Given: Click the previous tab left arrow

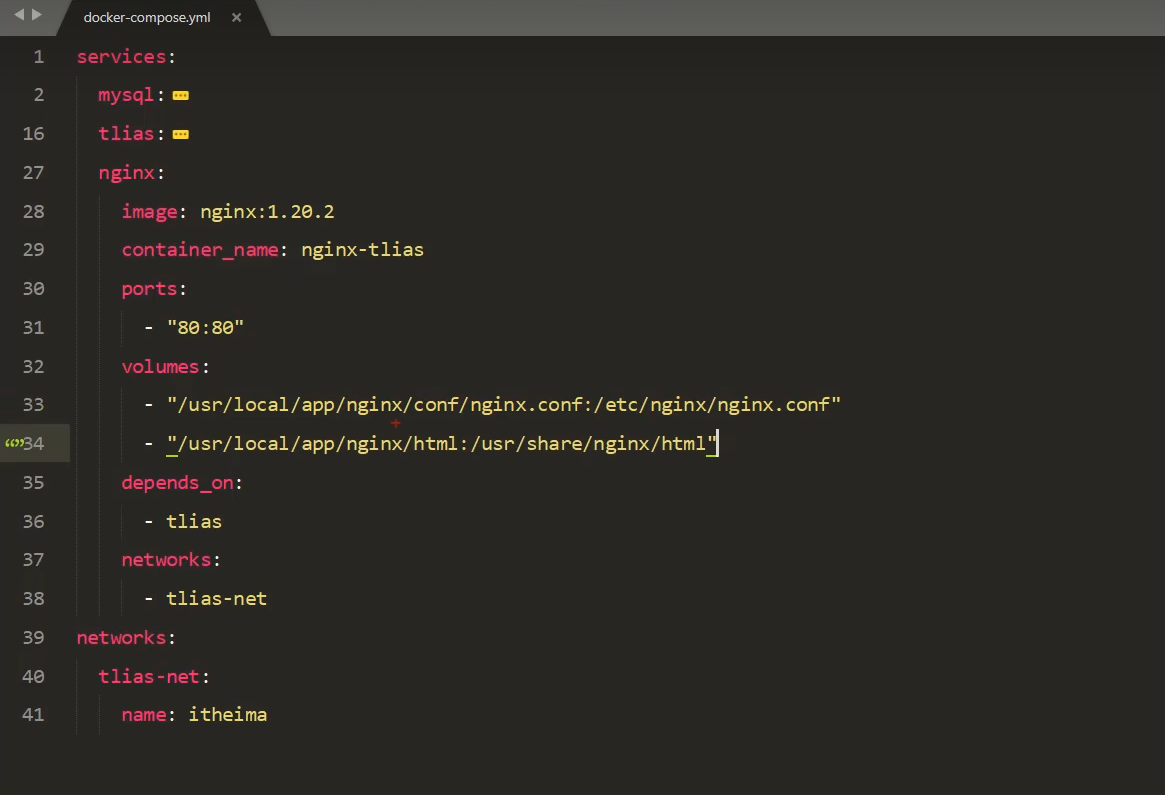Looking at the screenshot, I should 19,14.
